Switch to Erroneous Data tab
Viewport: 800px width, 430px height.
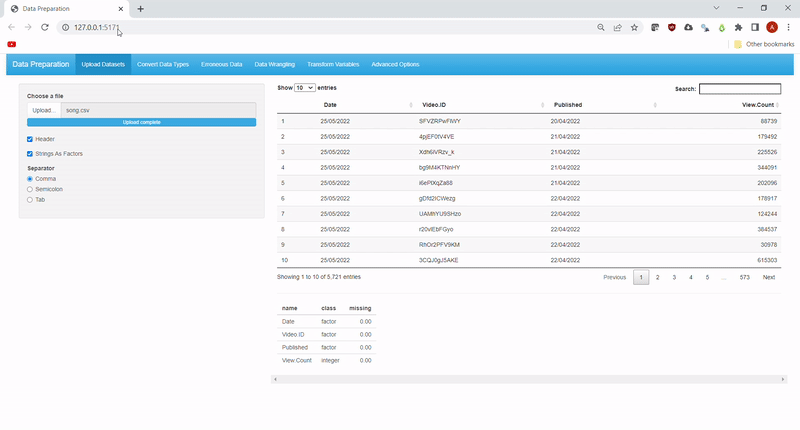coord(221,64)
